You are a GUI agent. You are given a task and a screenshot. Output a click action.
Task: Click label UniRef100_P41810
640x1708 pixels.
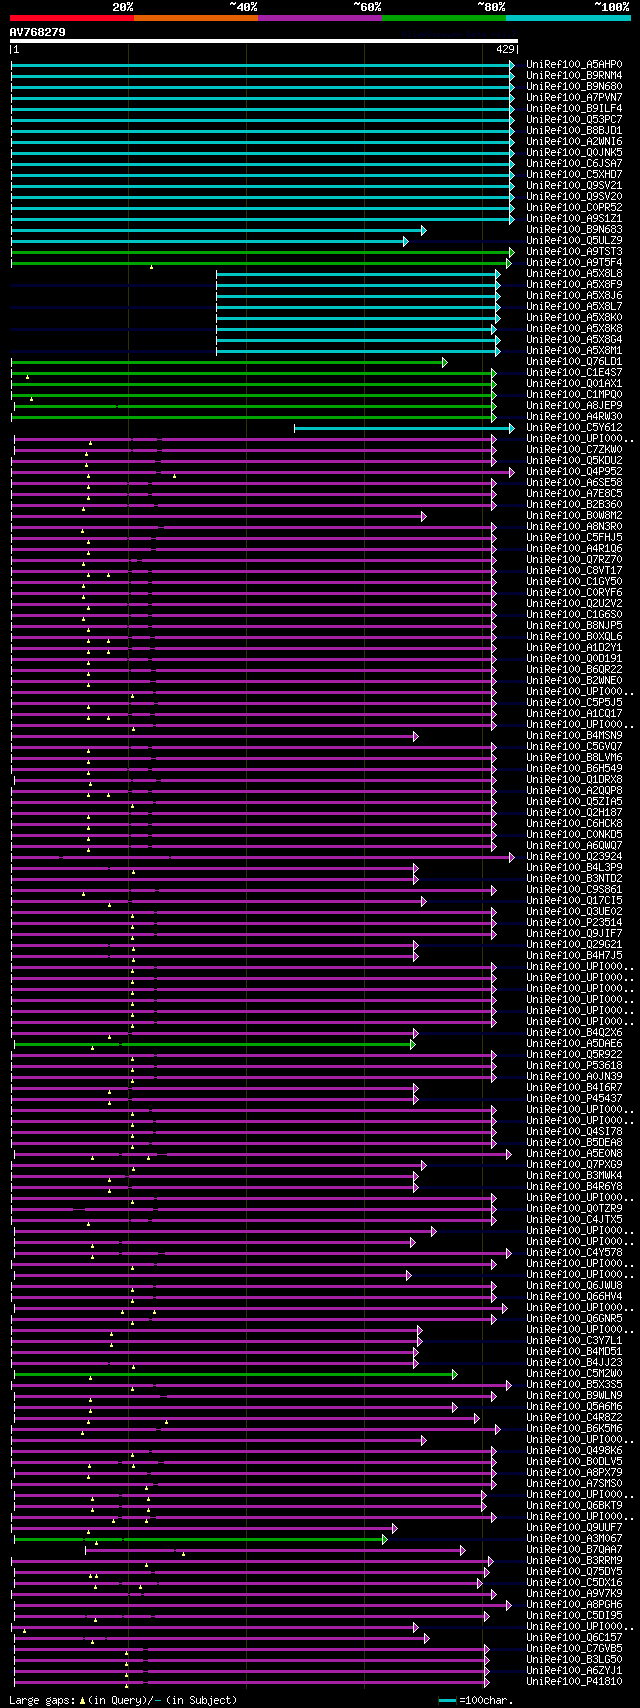coord(574,1682)
